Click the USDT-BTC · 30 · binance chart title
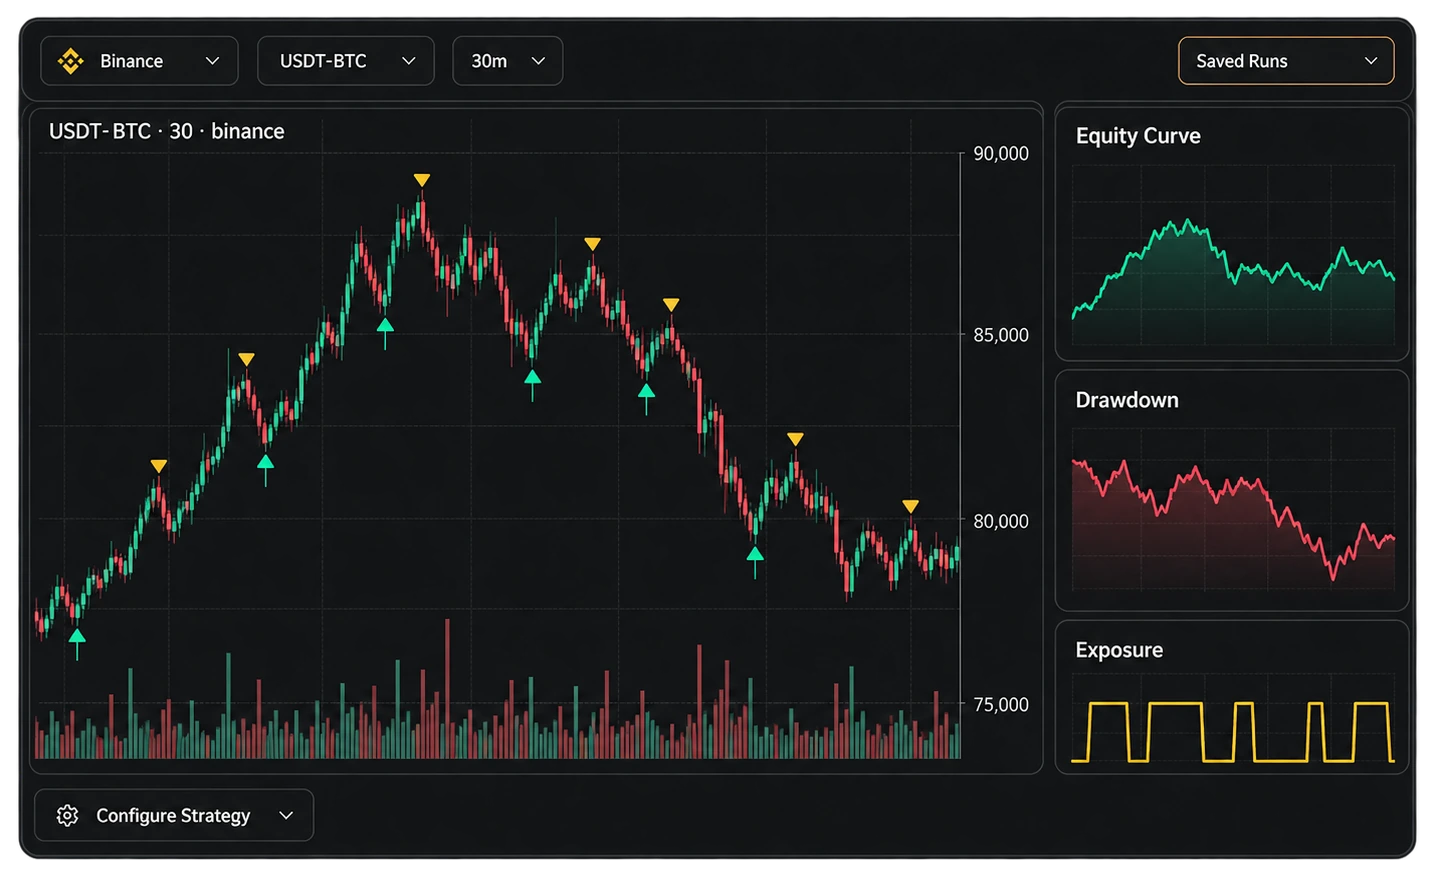This screenshot has height=876, width=1436. (167, 131)
